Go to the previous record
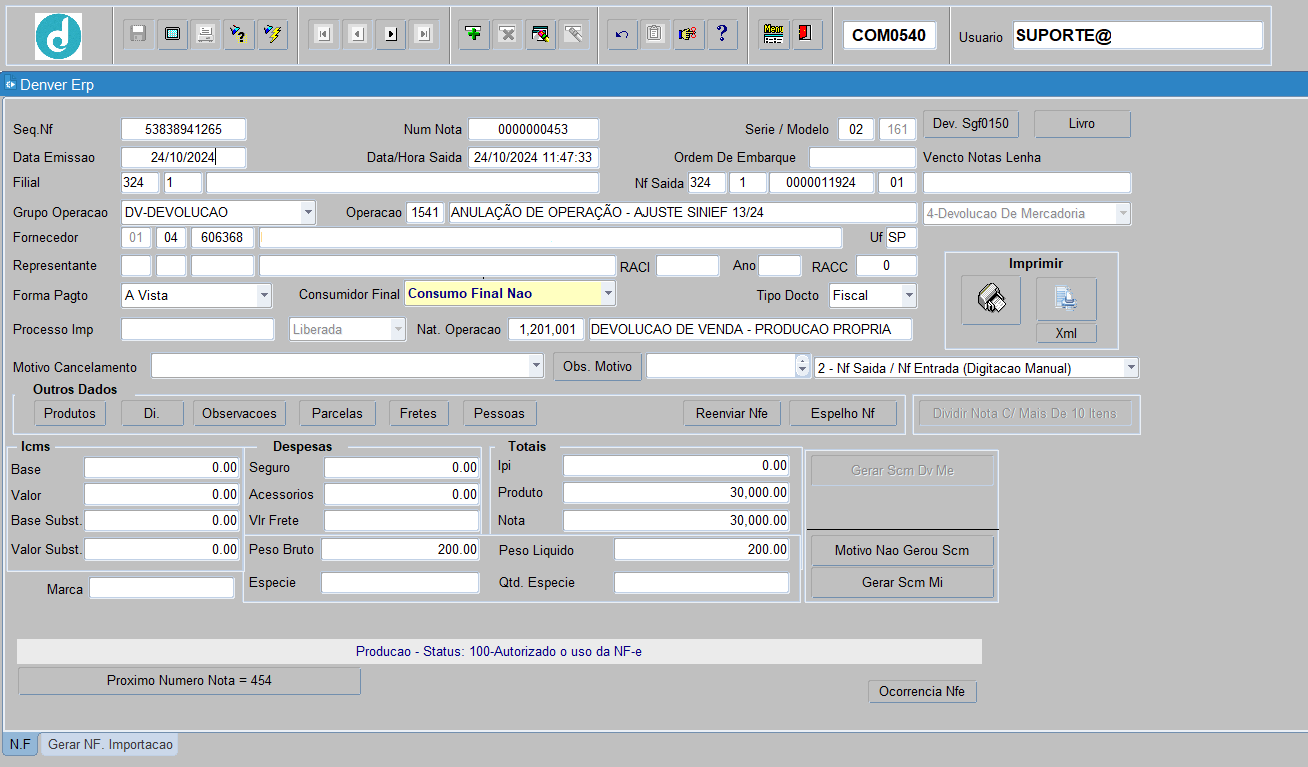 tap(357, 34)
